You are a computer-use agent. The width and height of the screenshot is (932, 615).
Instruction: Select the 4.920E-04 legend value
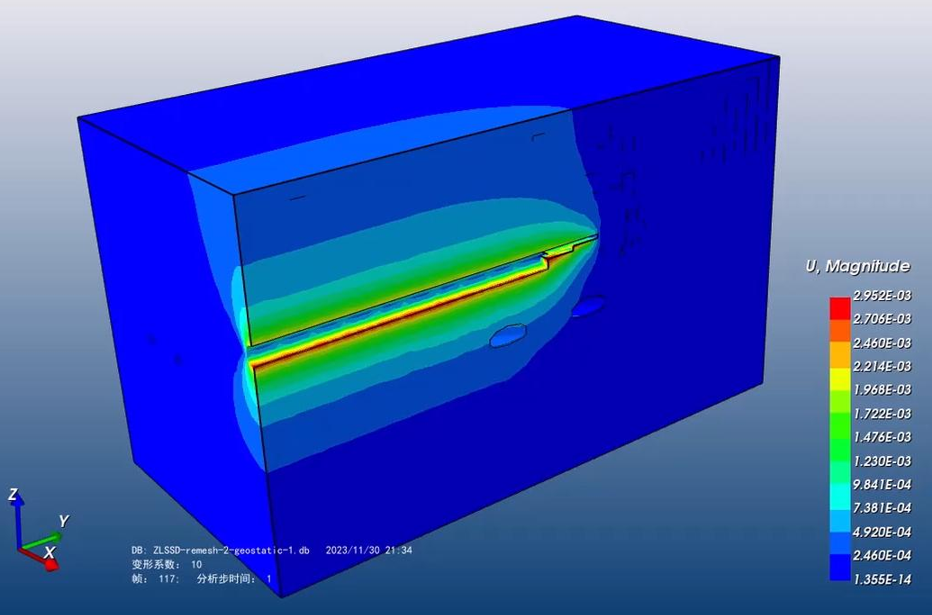(882, 532)
